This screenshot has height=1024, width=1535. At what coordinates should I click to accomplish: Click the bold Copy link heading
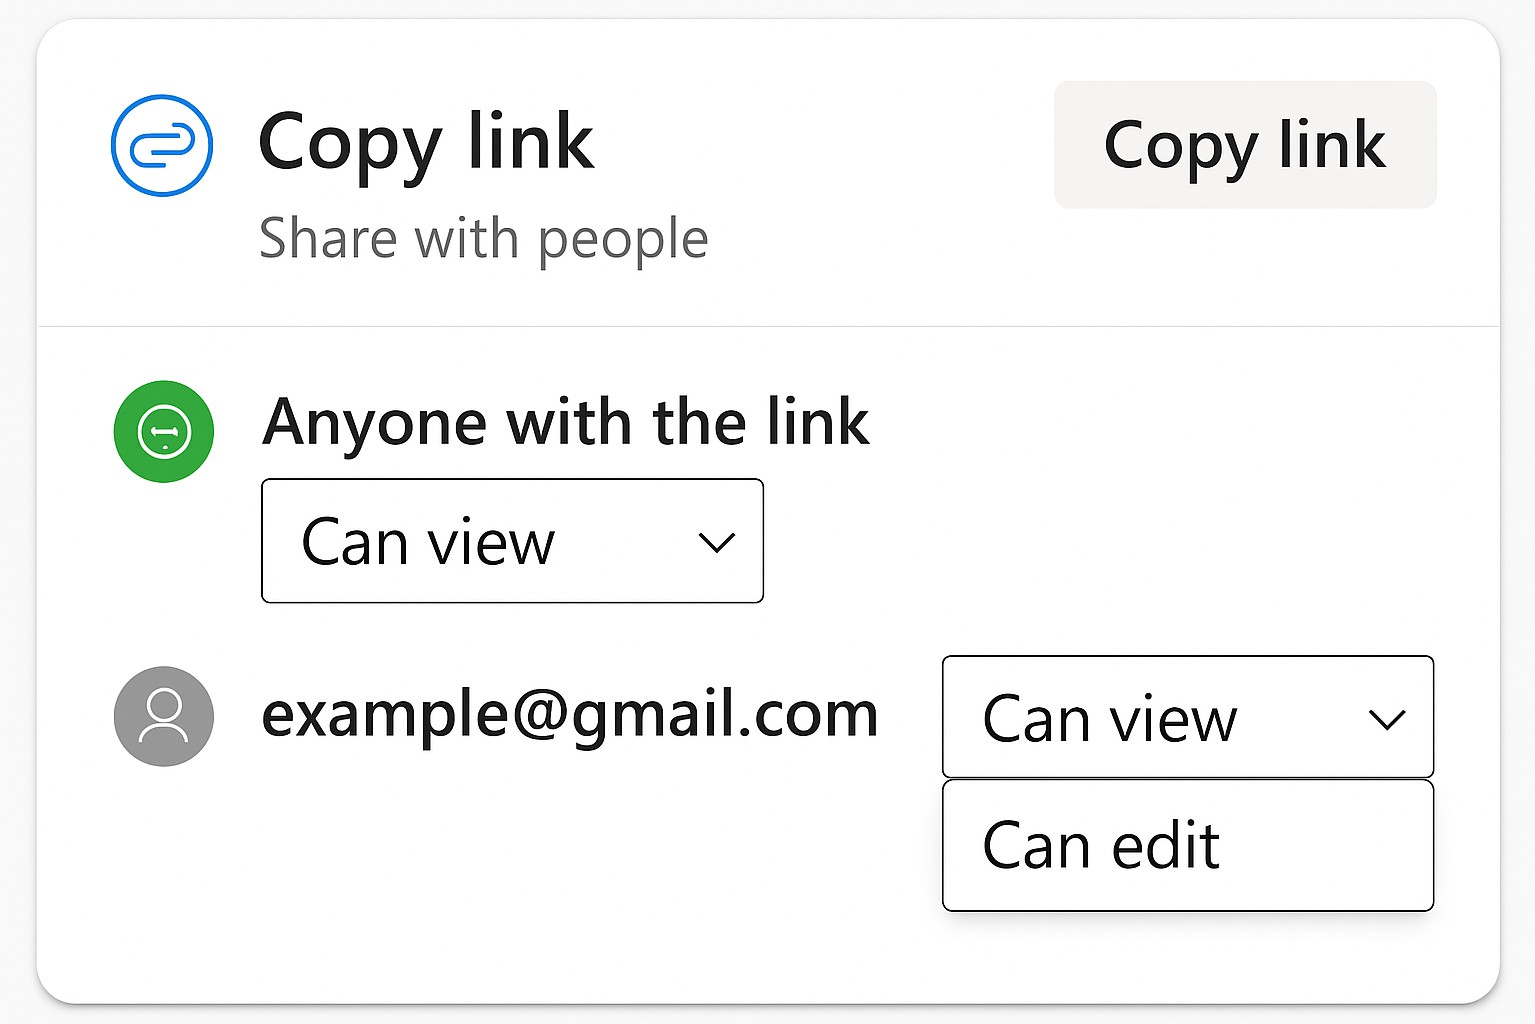pos(426,144)
